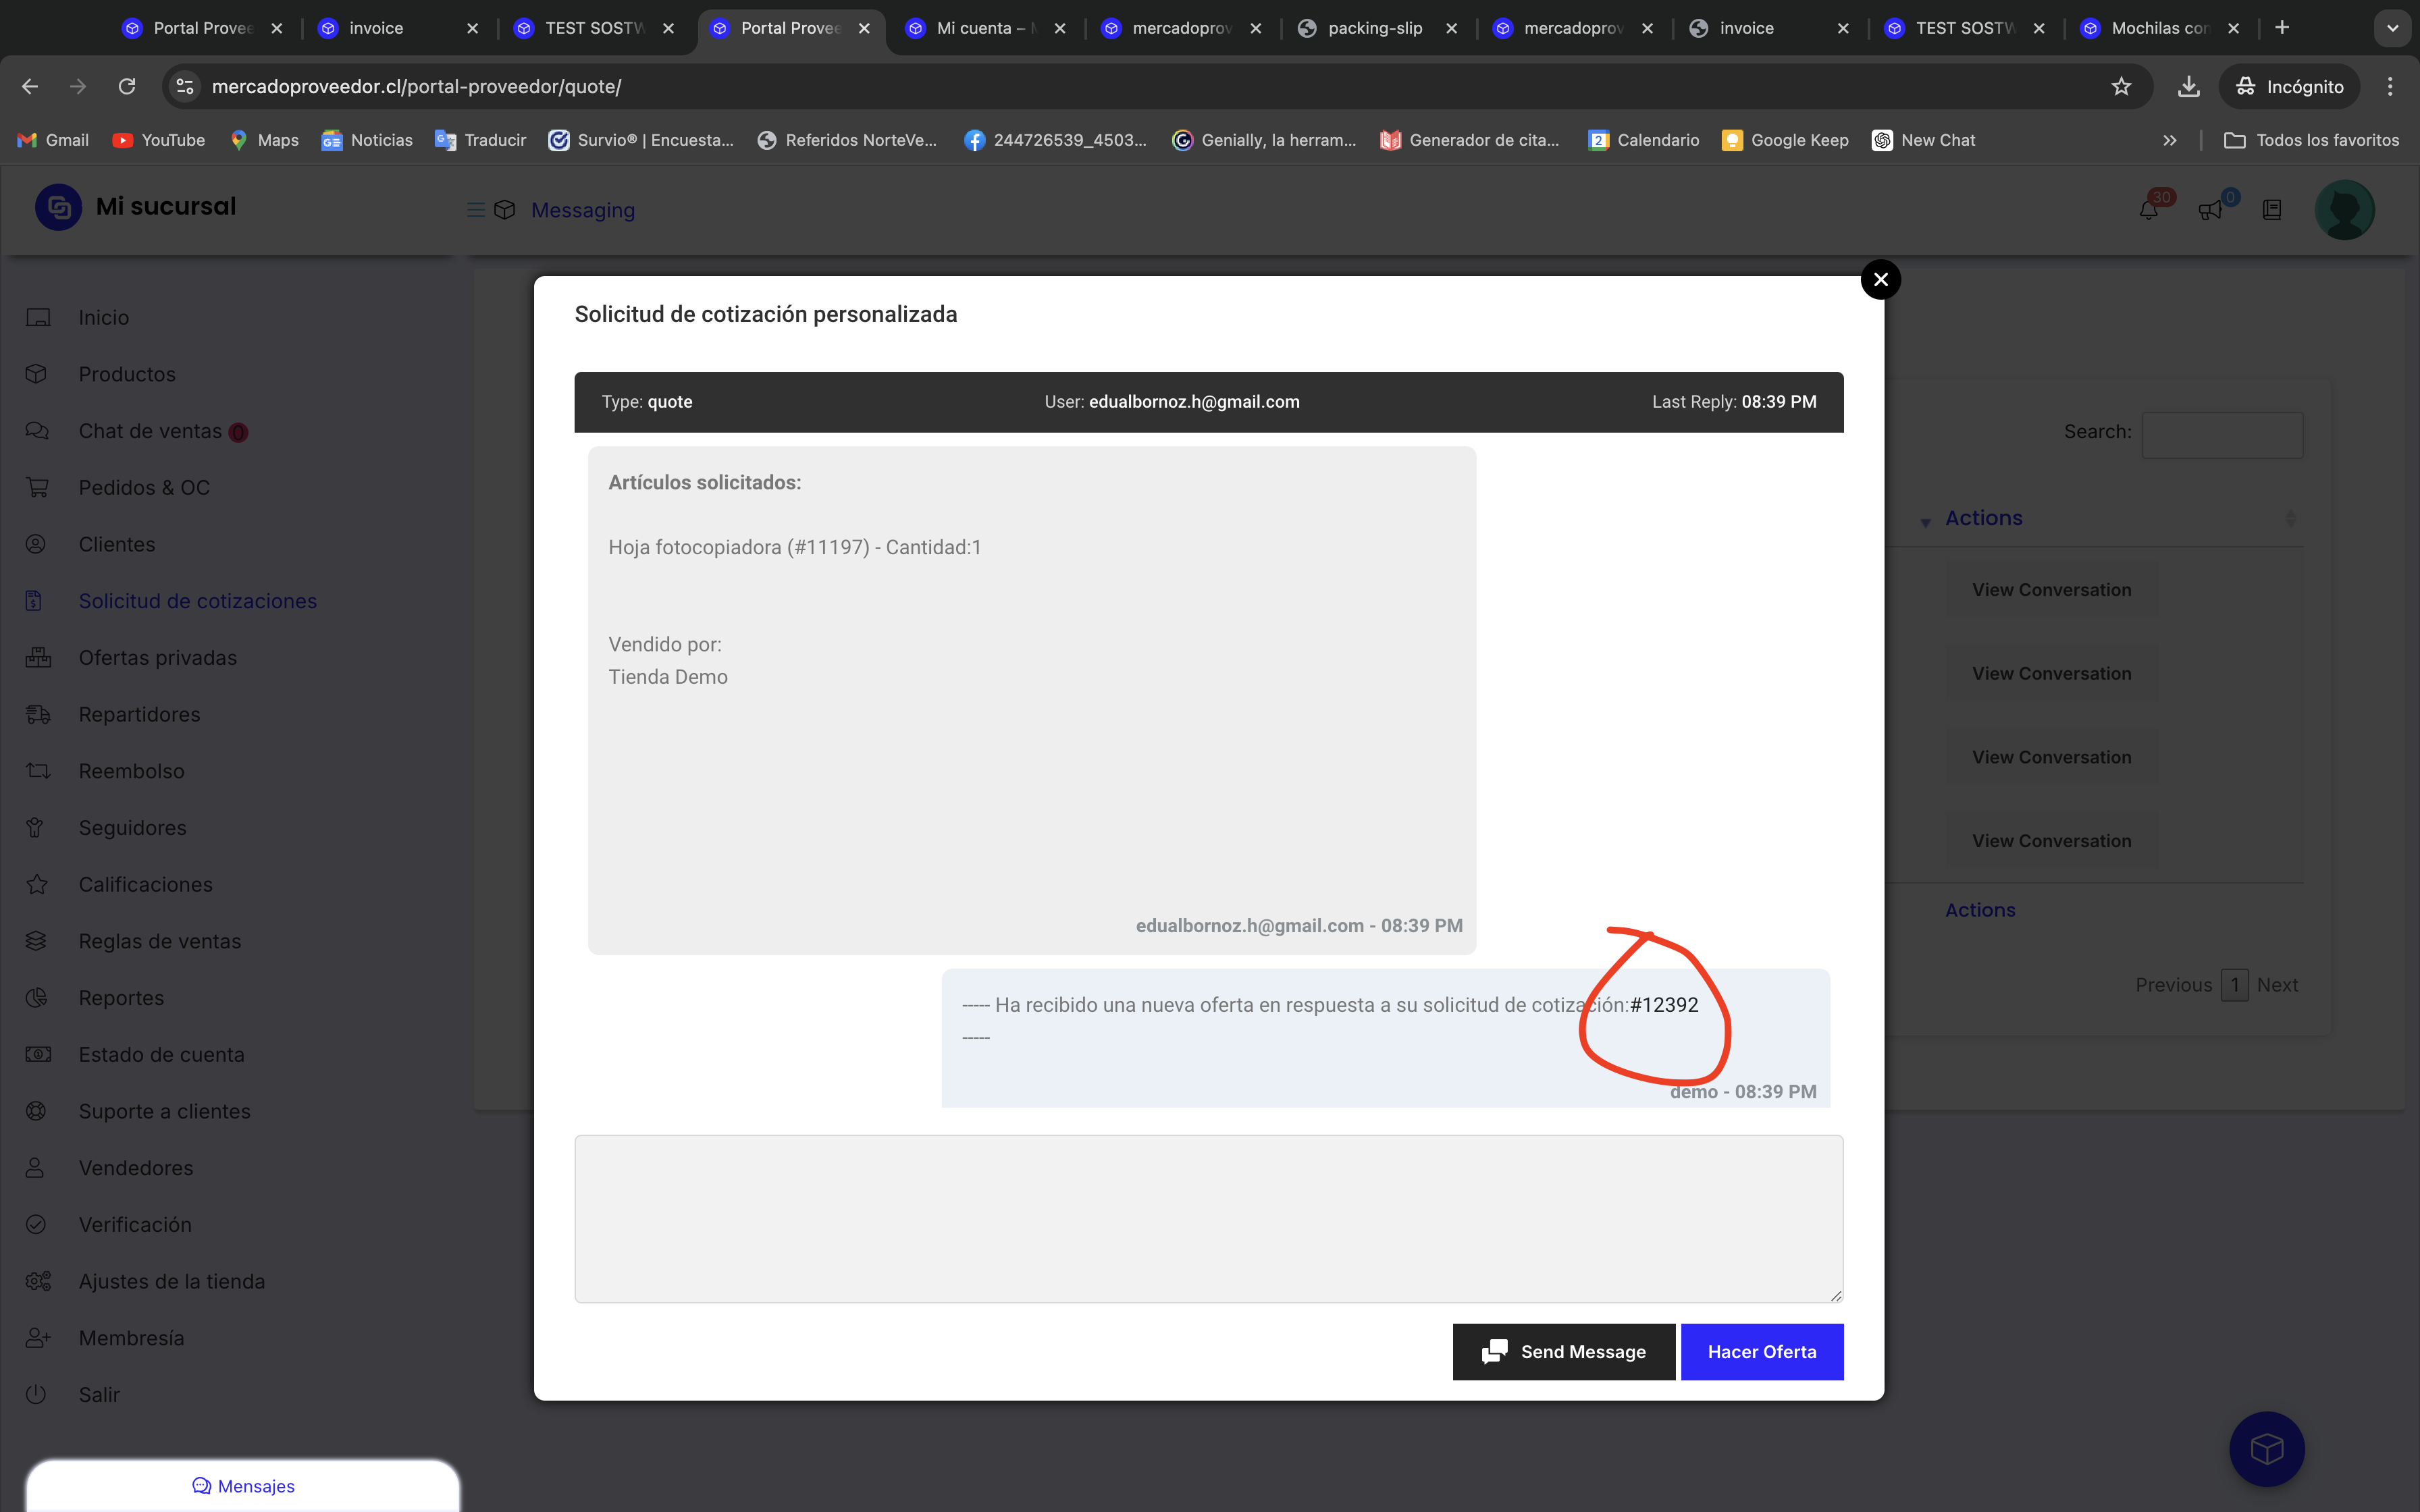Open the user profile avatar
This screenshot has height=1512, width=2420.
pos(2344,210)
